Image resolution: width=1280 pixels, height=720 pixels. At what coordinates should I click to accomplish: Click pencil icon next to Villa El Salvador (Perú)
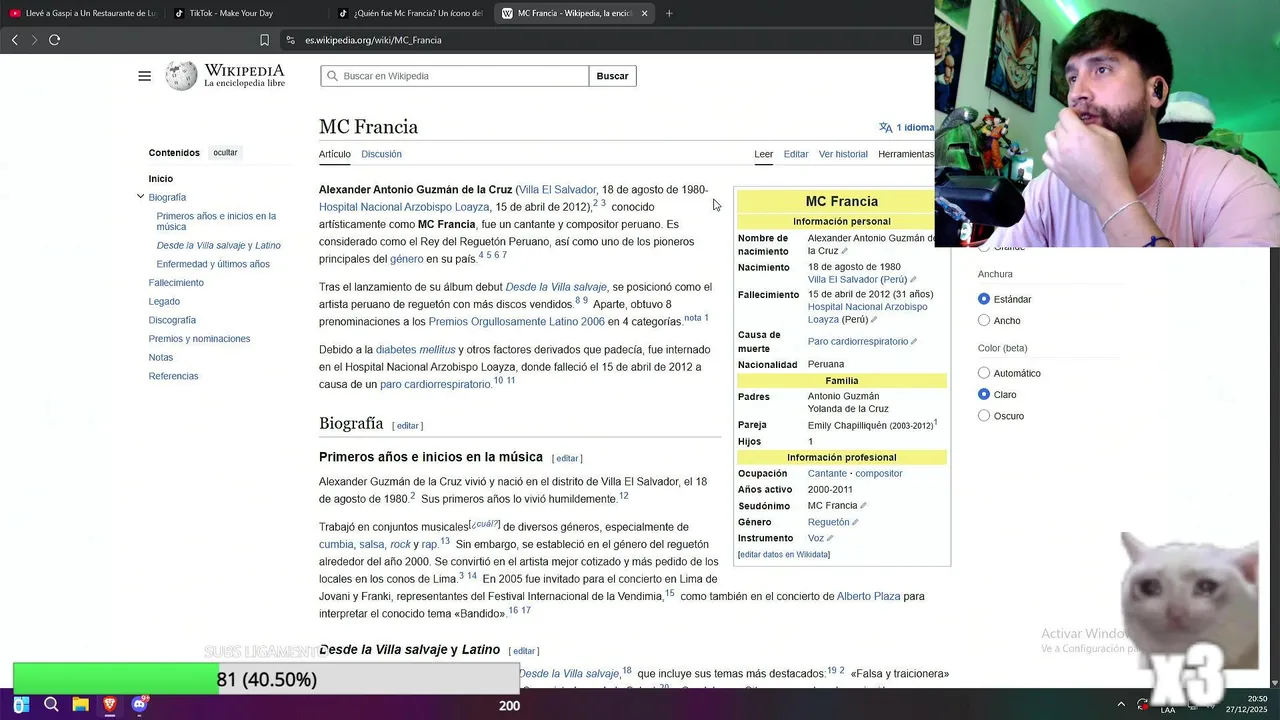pyautogui.click(x=913, y=280)
